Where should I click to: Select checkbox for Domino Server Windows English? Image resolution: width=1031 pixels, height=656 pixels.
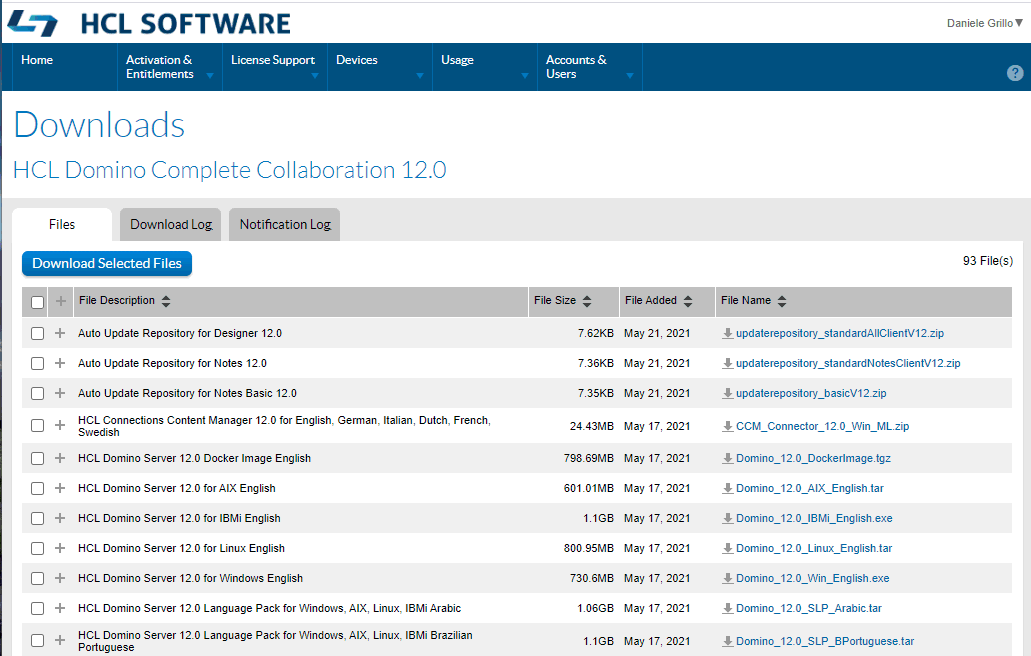pyautogui.click(x=37, y=578)
